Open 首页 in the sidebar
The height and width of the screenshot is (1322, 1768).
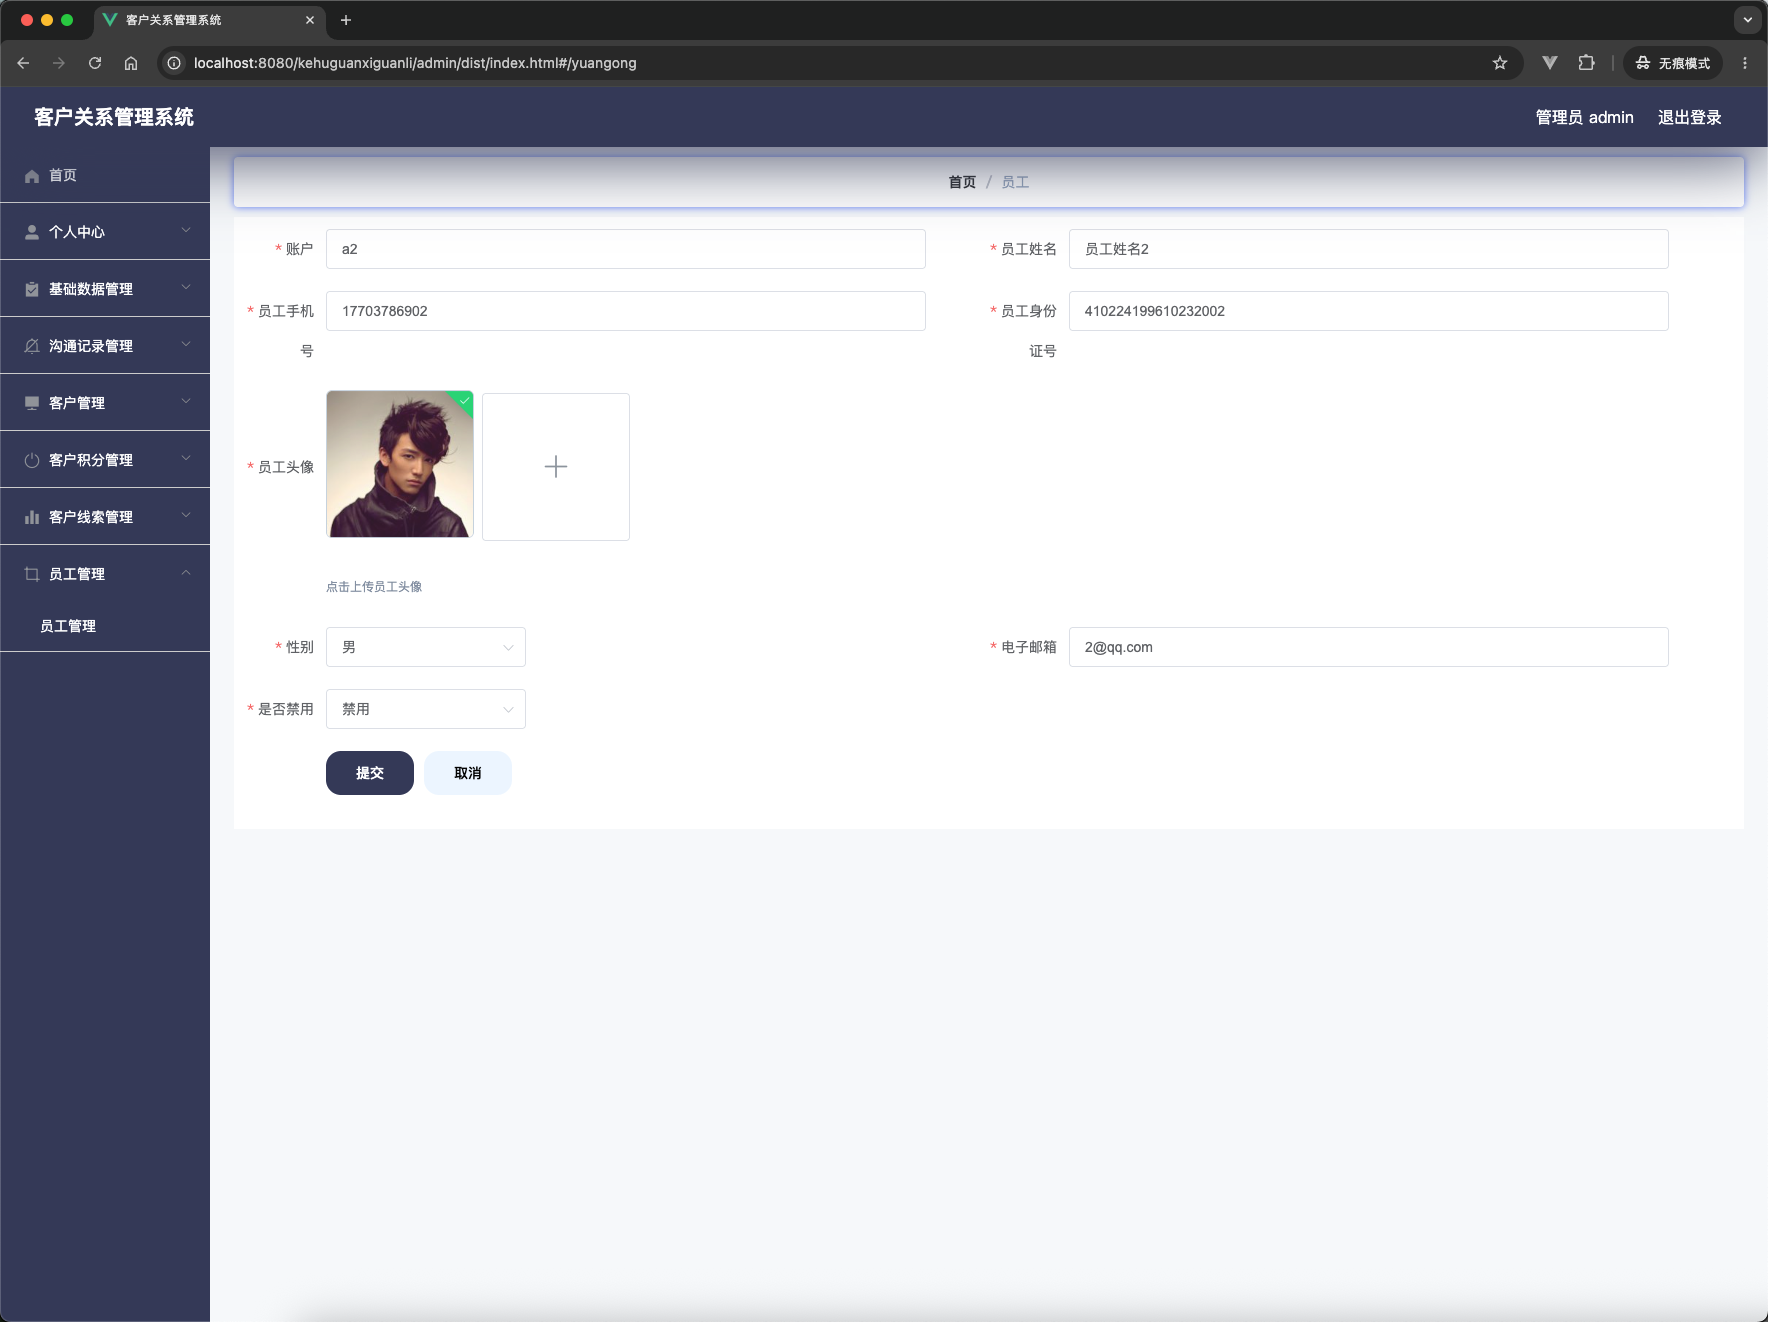105,175
